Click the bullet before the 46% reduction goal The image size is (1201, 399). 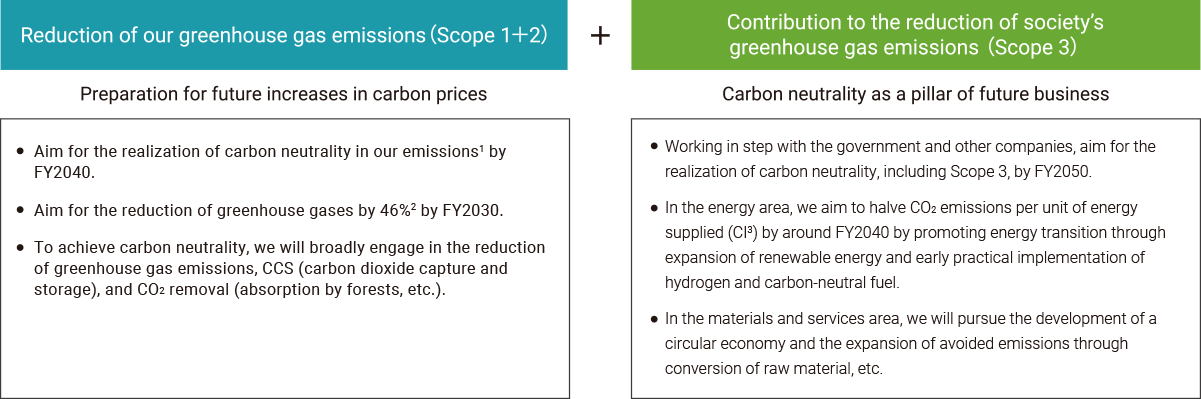pos(22,210)
